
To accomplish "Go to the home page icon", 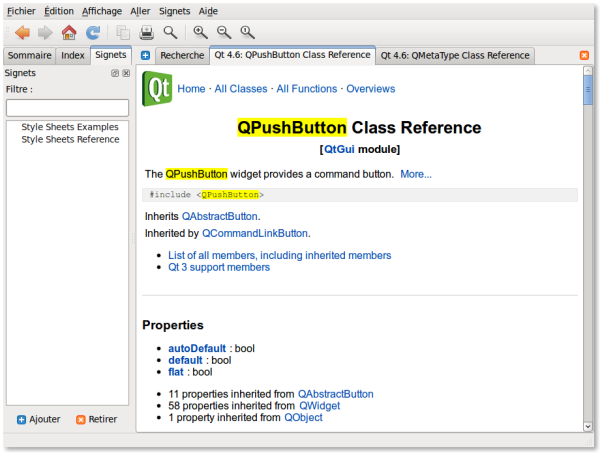I will click(69, 32).
